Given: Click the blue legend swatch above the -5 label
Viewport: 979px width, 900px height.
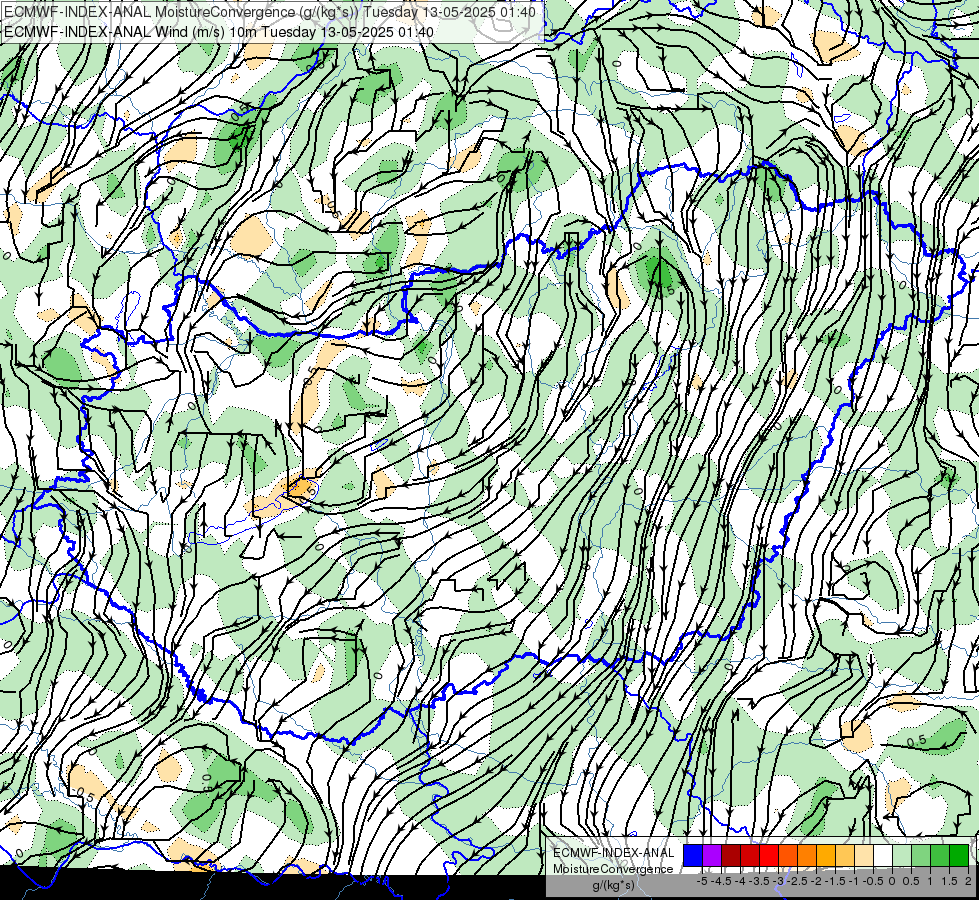Looking at the screenshot, I should click(693, 856).
